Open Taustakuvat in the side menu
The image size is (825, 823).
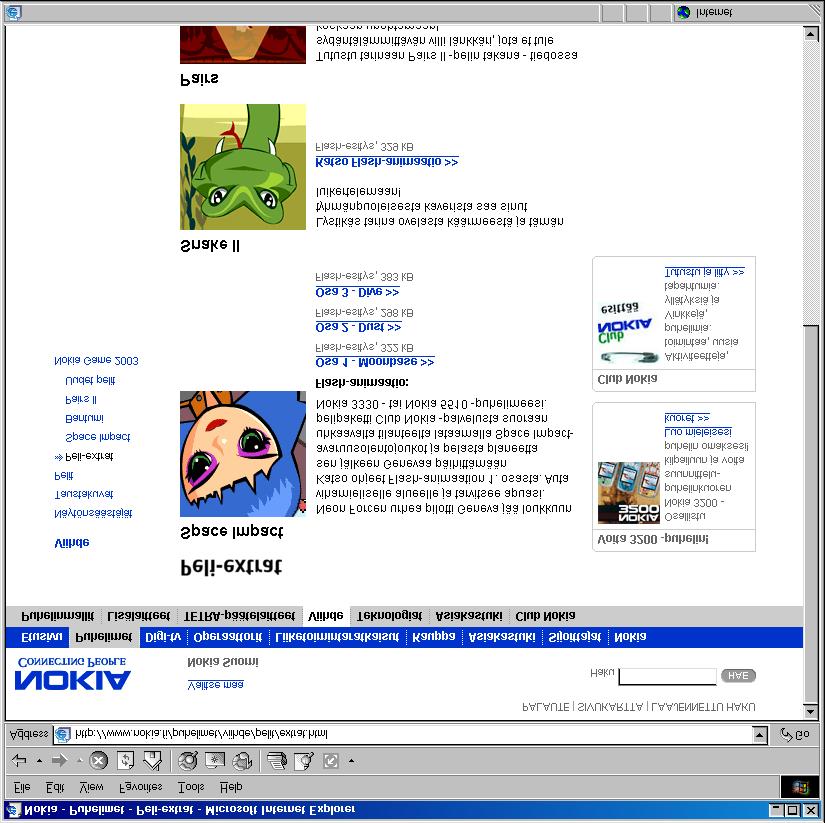84,494
